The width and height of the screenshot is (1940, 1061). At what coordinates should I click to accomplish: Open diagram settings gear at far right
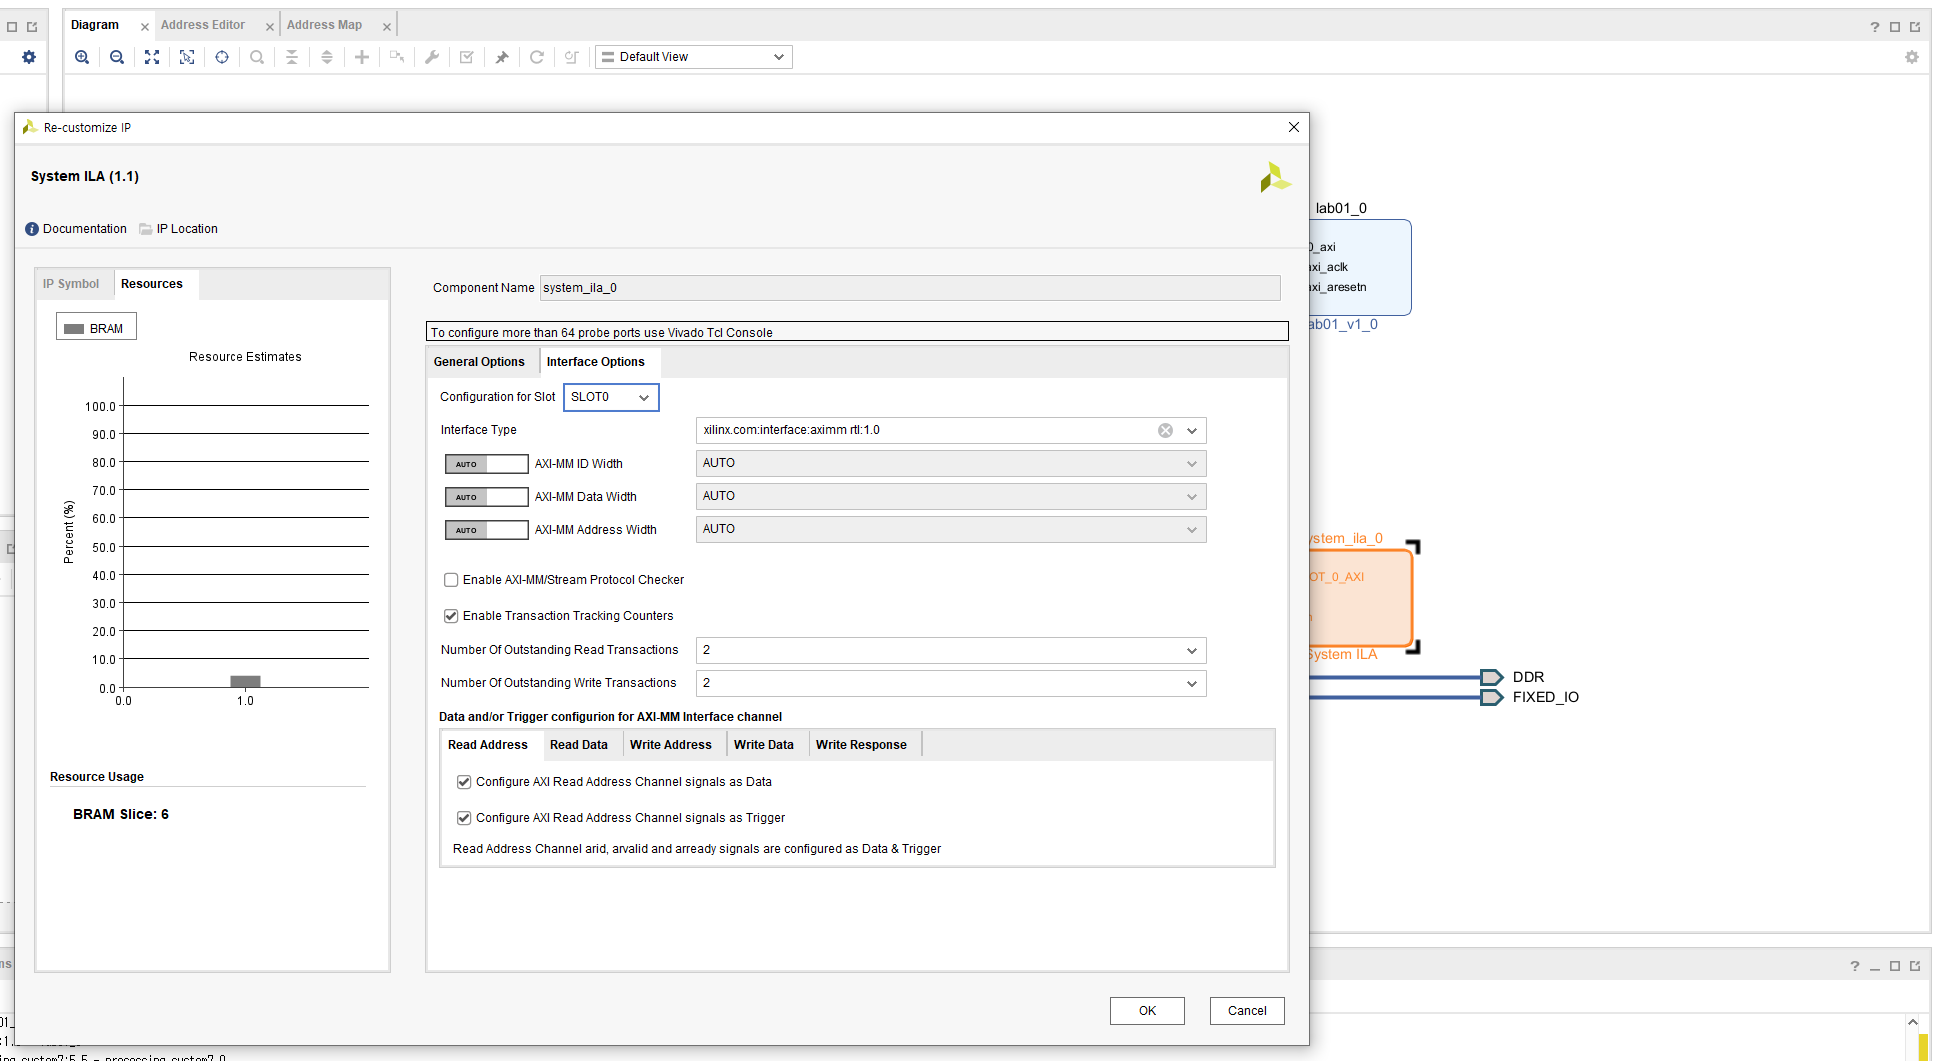pos(1912,57)
